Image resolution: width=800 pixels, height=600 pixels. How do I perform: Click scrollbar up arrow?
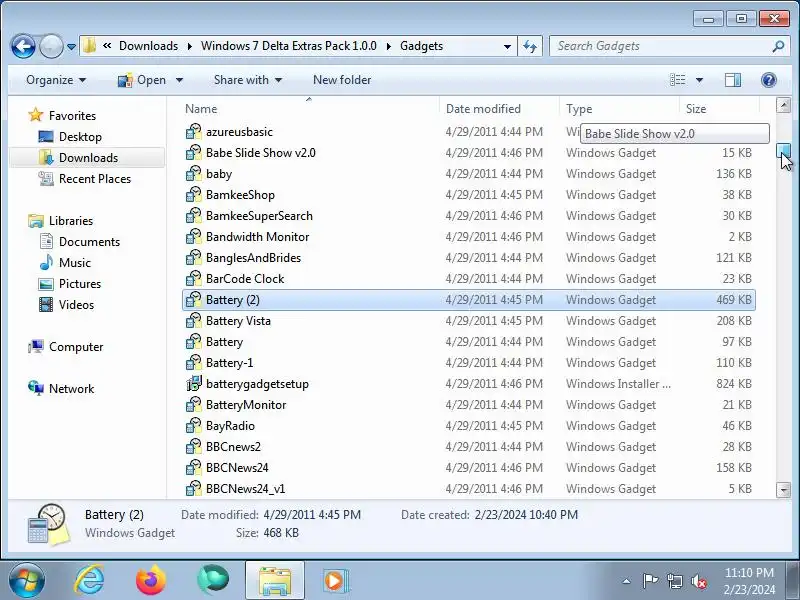coord(783,105)
